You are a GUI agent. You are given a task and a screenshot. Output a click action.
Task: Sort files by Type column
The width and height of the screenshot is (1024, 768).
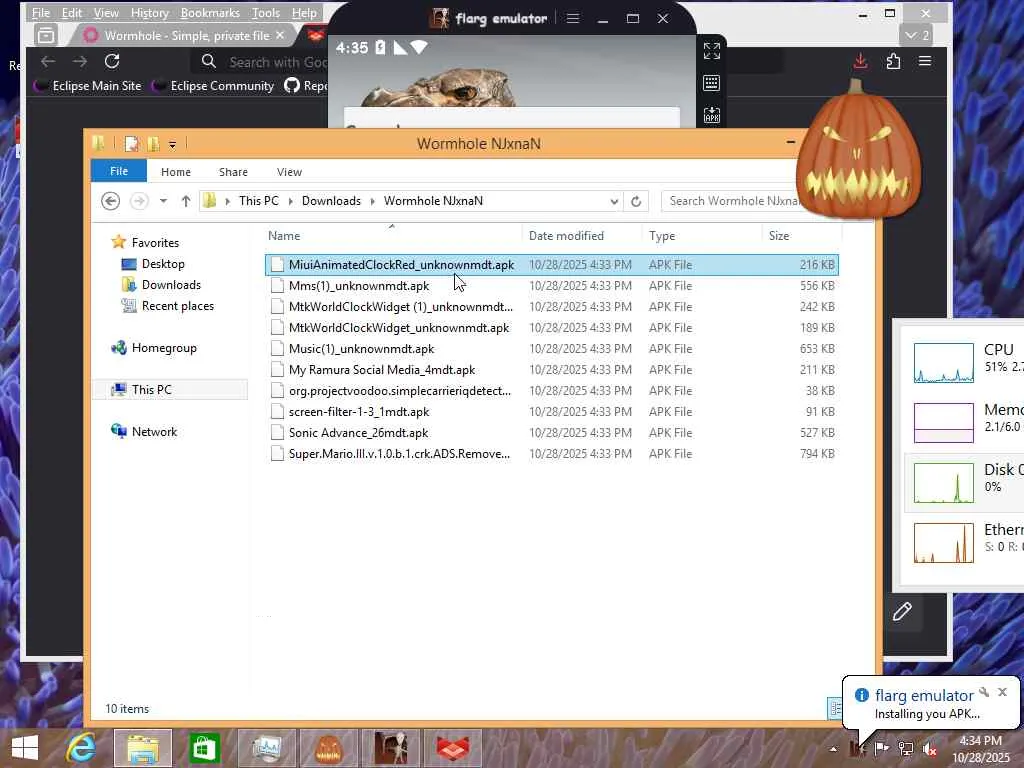[x=702, y=236]
